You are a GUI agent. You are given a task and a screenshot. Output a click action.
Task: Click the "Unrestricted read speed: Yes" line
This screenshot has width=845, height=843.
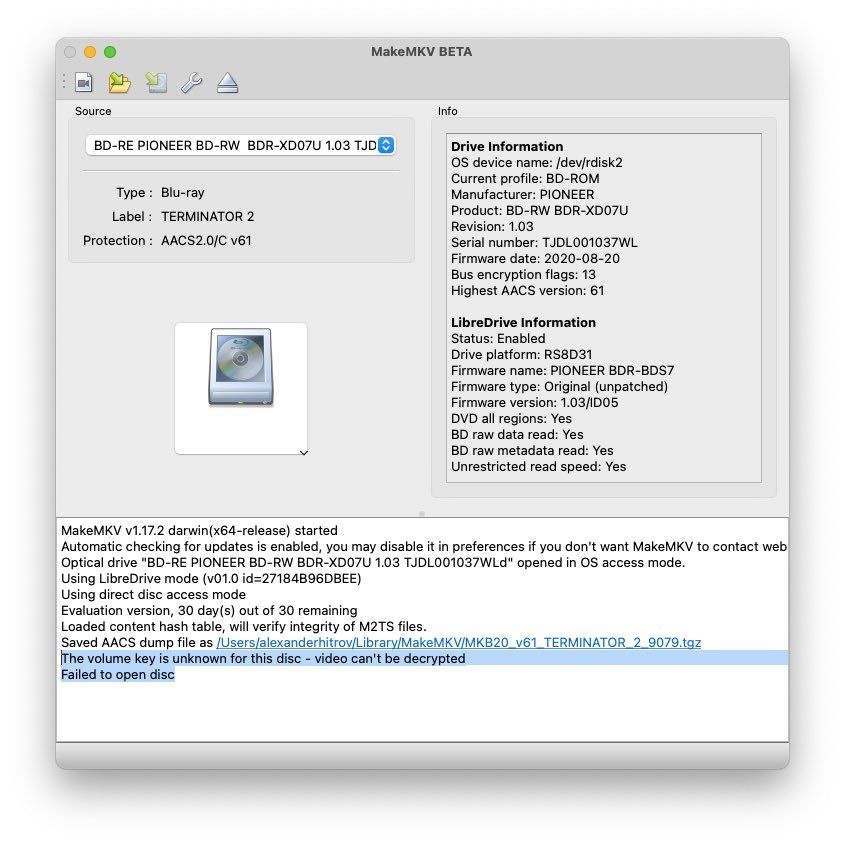538,467
